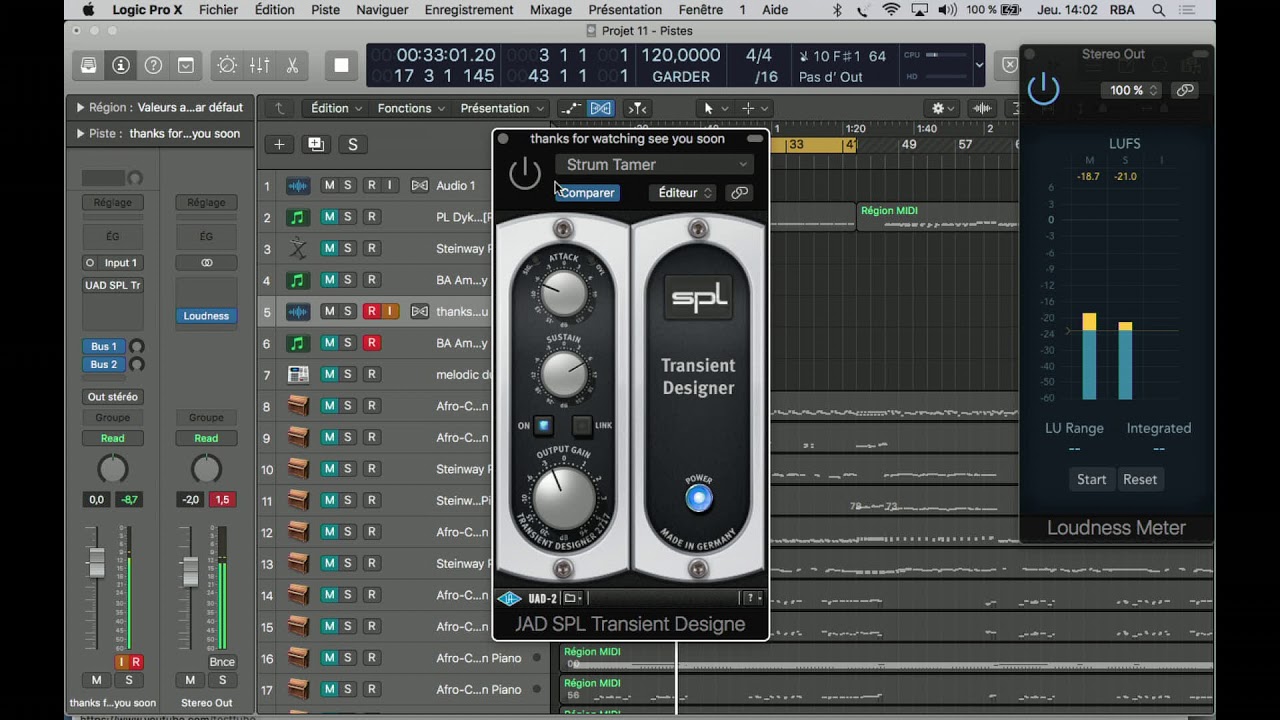Screen dimensions: 1280x720
Task: Open the Présentation dropdown in tracks area
Action: point(503,108)
